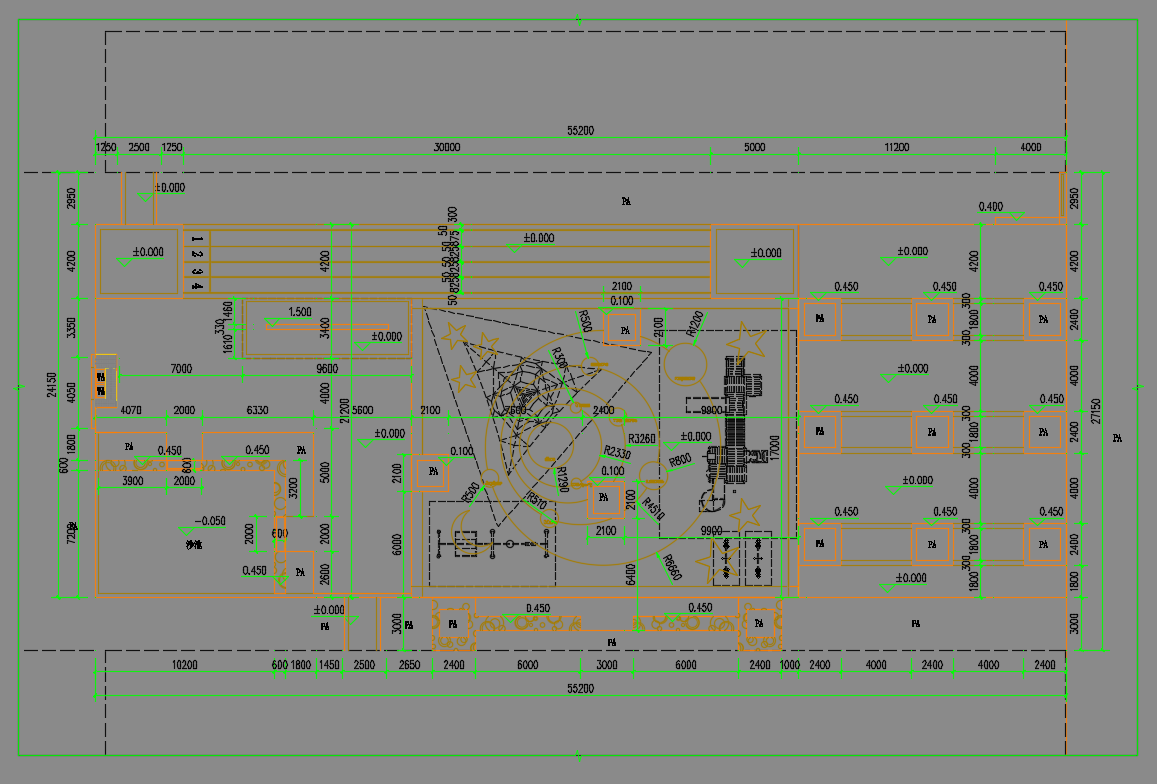Click the 6330 dimension text
Viewport: 1157px width, 784px height.
pyautogui.click(x=257, y=410)
